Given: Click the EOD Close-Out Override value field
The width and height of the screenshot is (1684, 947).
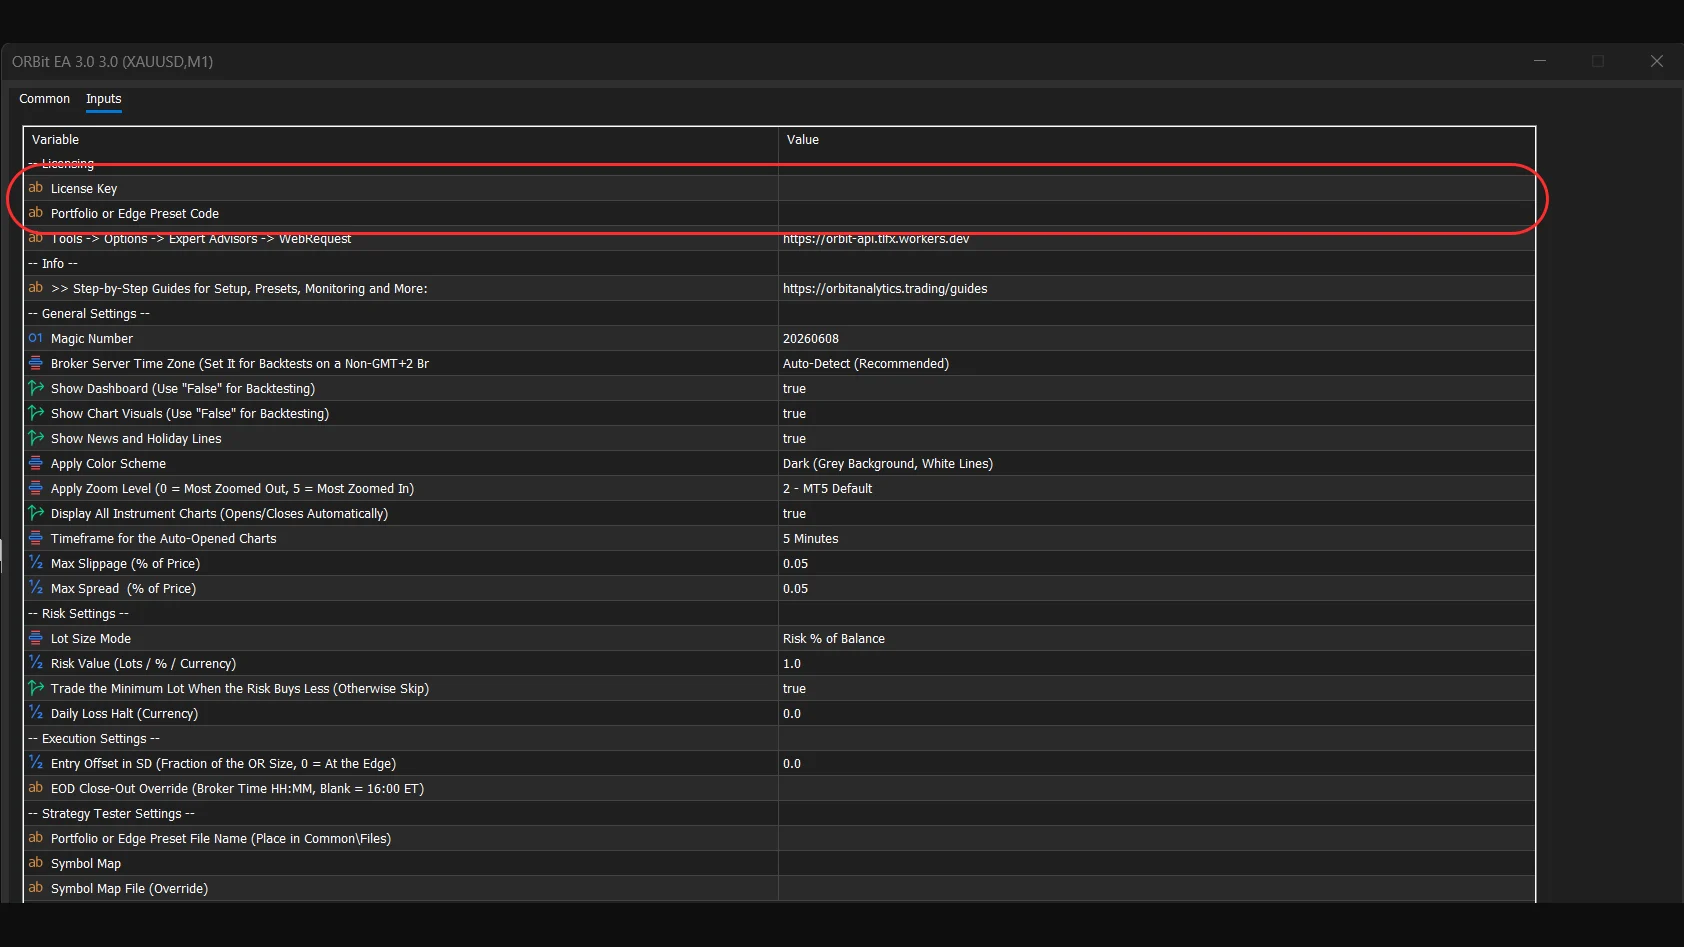Looking at the screenshot, I should [x=1156, y=788].
